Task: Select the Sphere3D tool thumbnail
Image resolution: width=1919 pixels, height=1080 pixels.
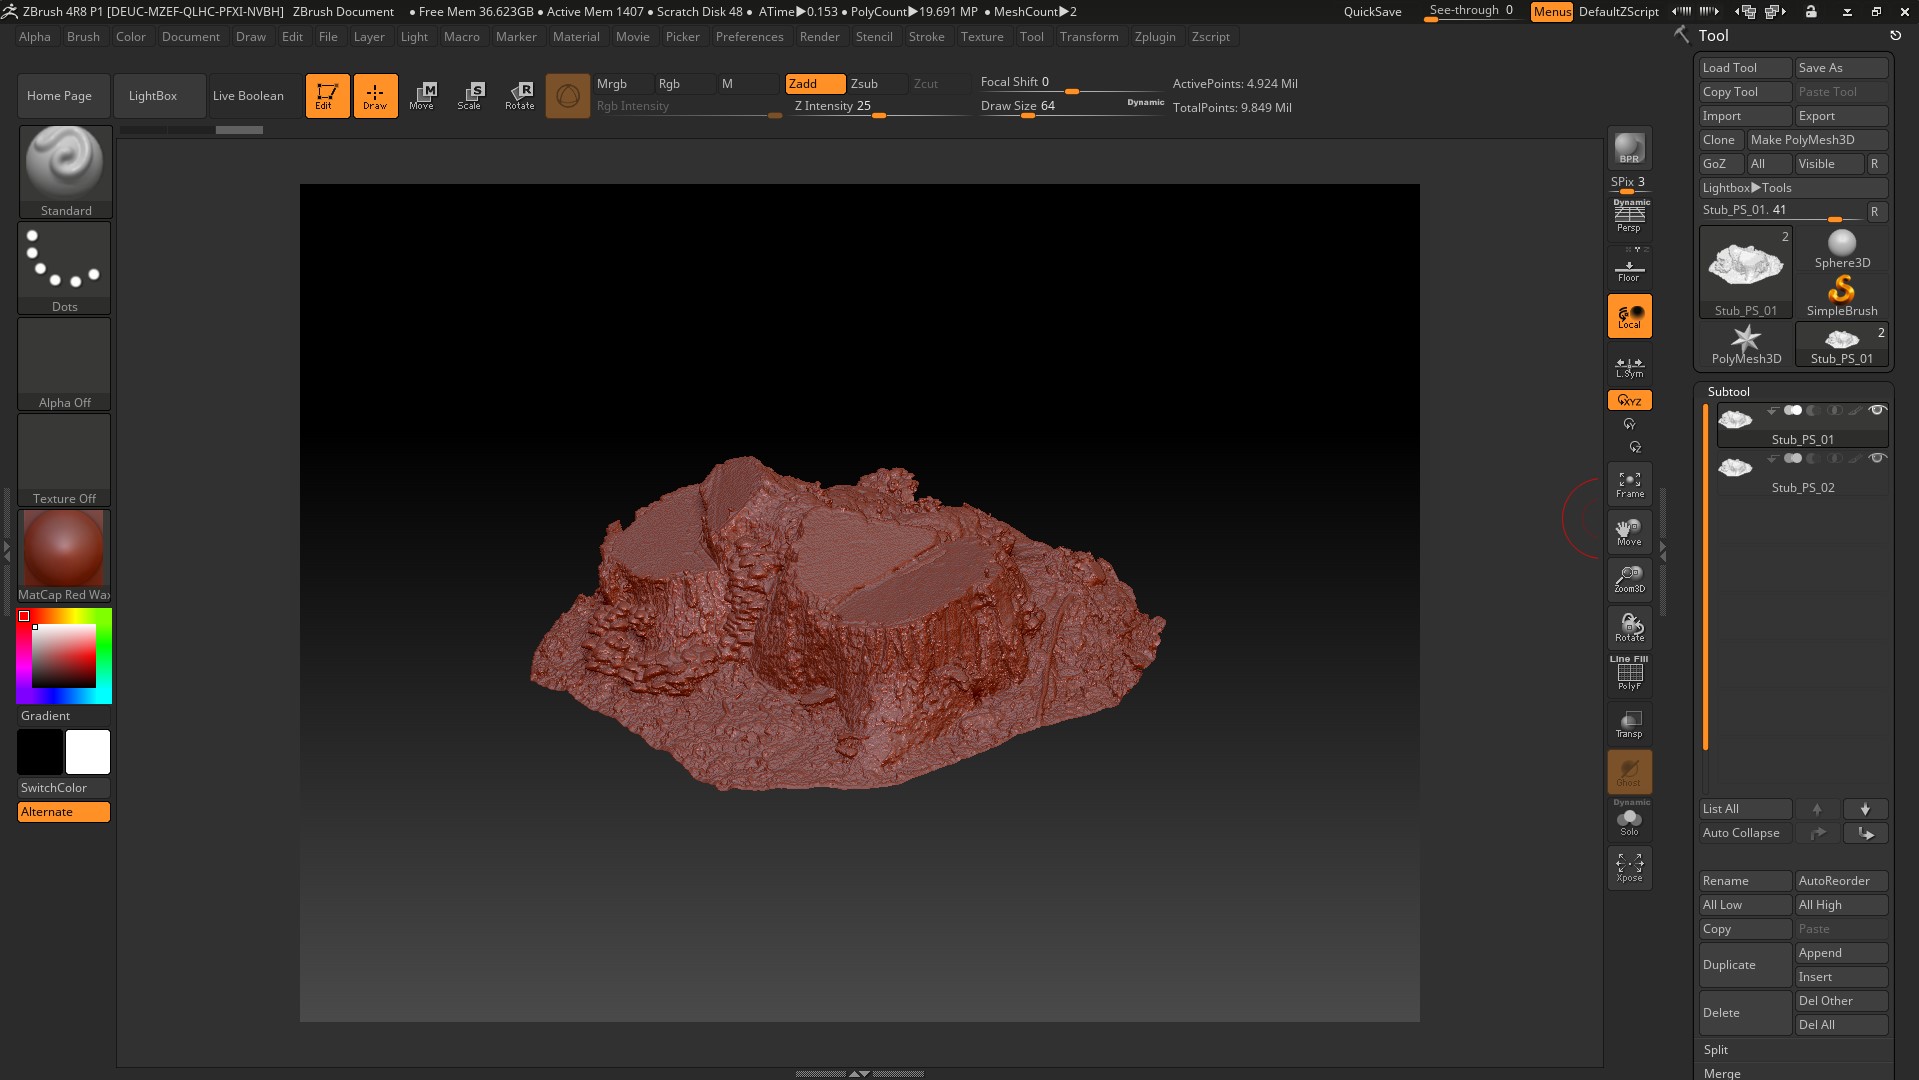Action: 1841,249
